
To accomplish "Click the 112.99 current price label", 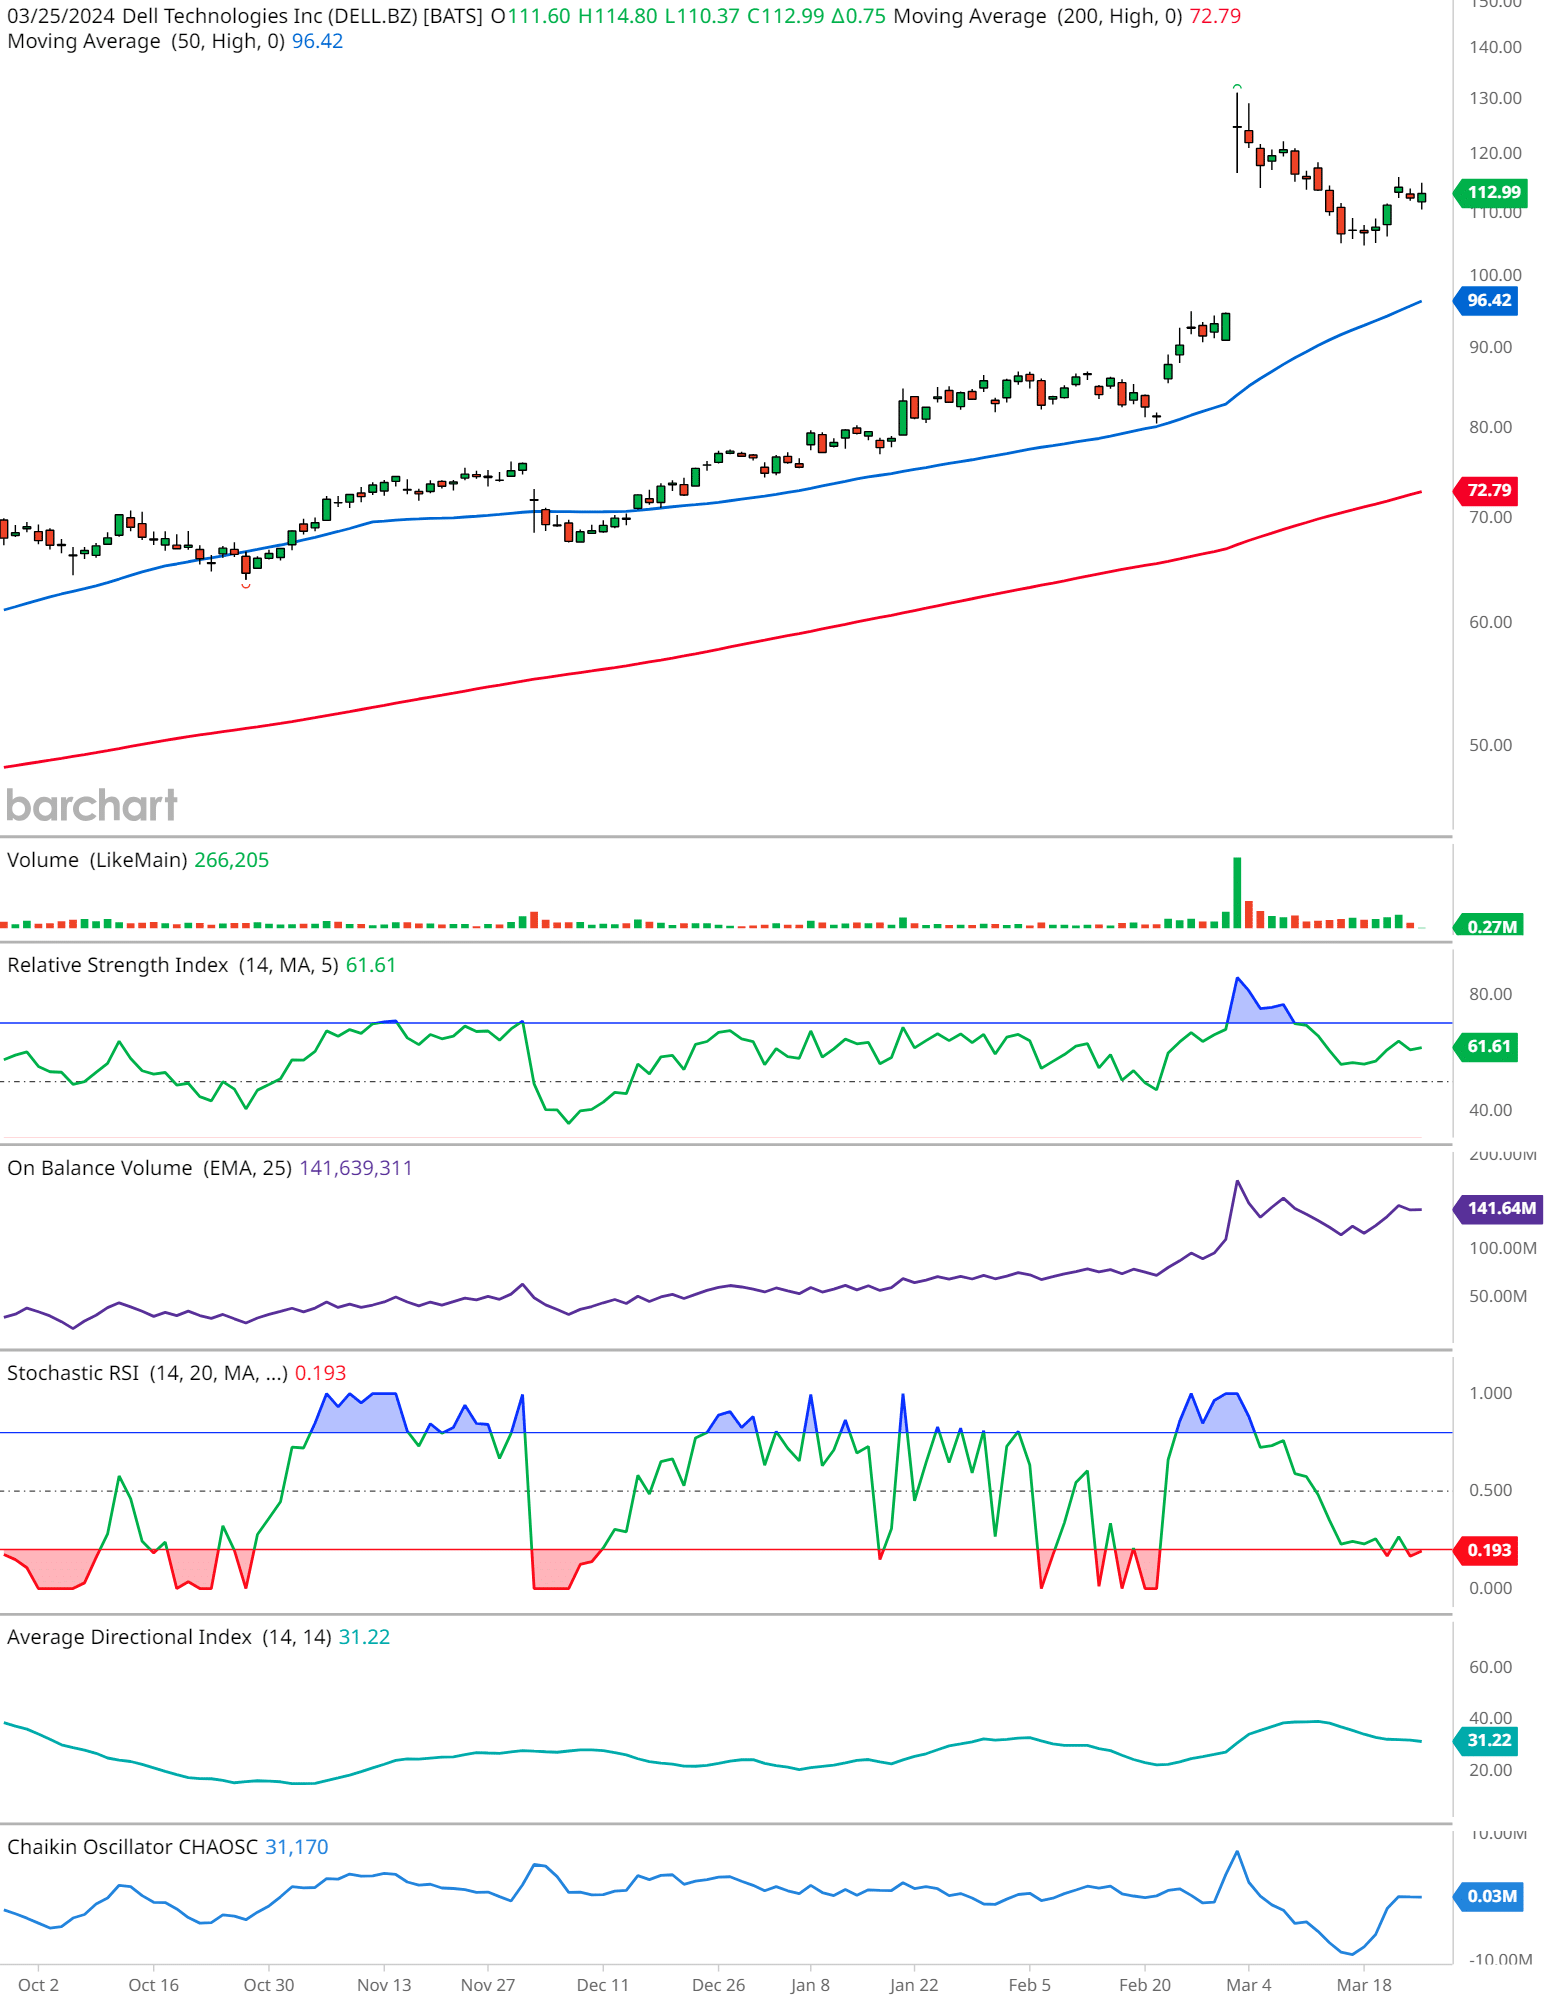I will coord(1491,192).
